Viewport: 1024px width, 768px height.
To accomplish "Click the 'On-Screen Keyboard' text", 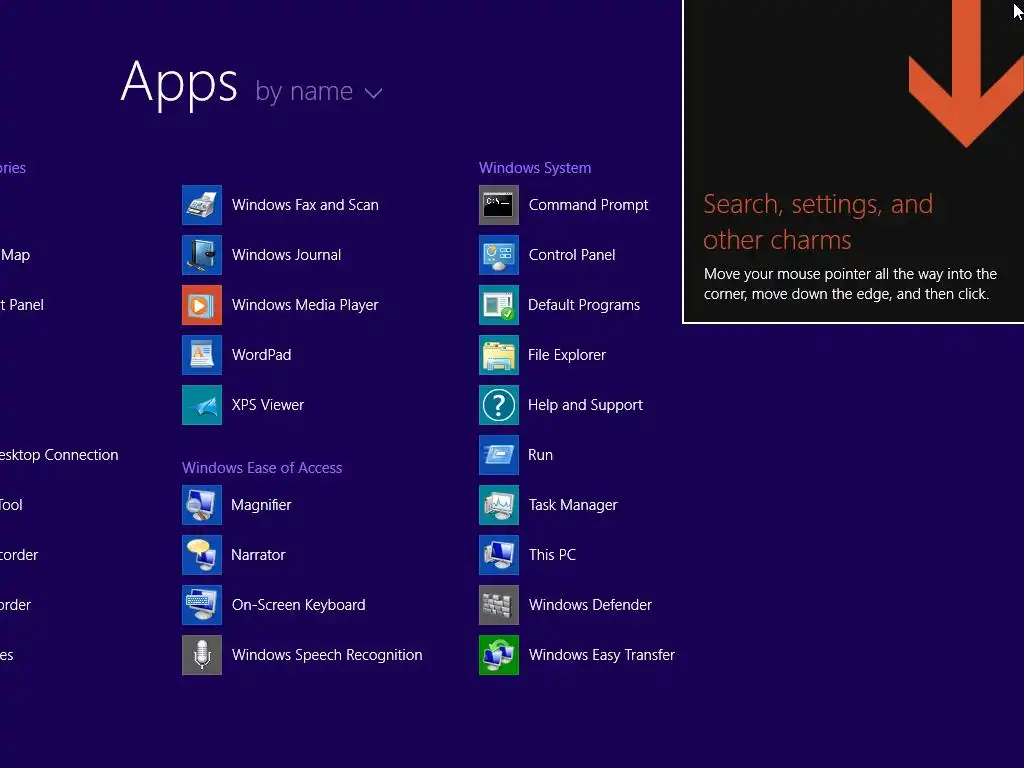I will [x=298, y=605].
